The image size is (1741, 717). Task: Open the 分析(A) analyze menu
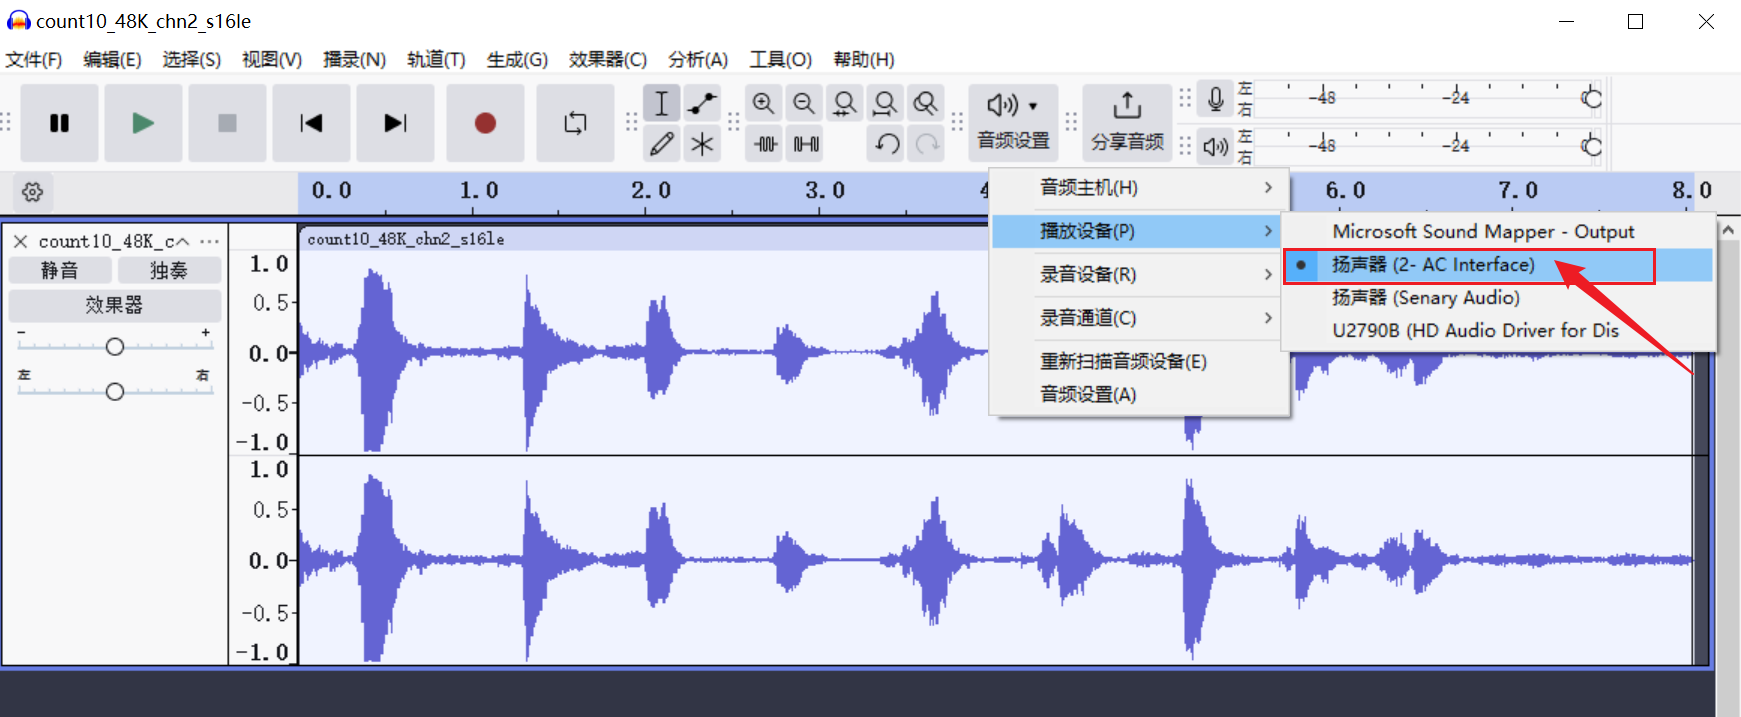point(698,60)
